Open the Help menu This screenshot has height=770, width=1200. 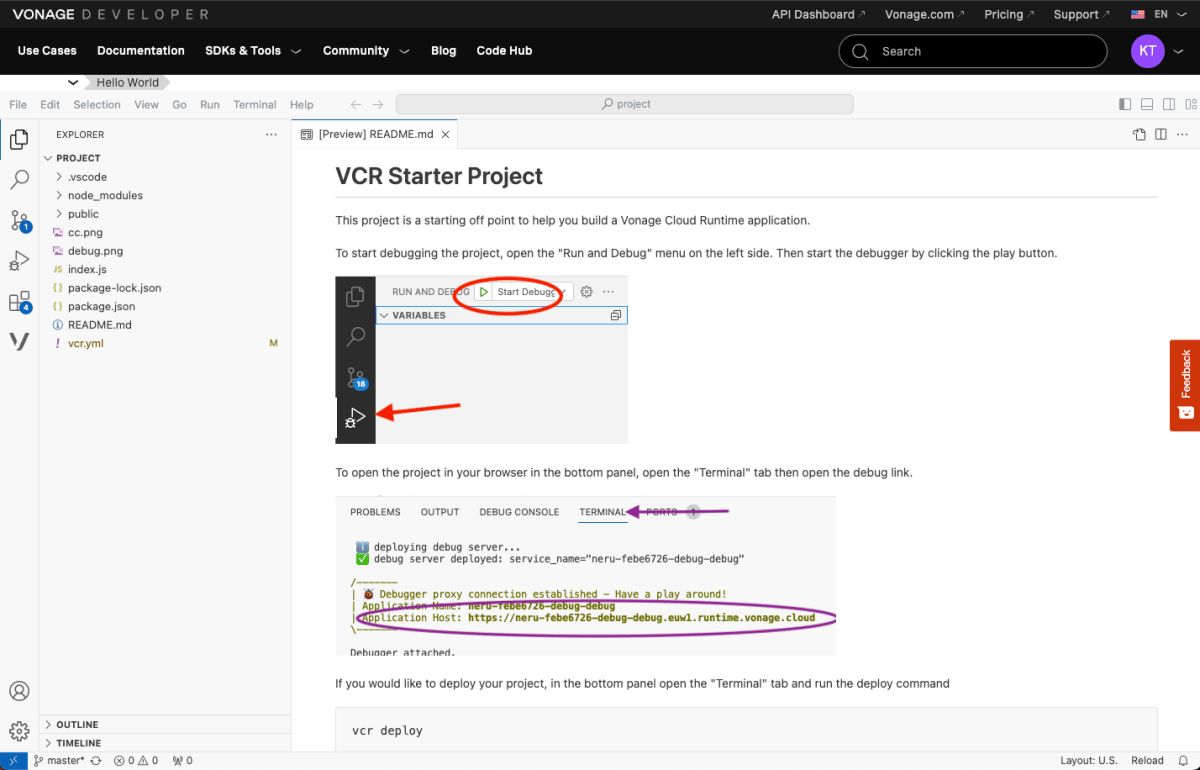pos(301,104)
